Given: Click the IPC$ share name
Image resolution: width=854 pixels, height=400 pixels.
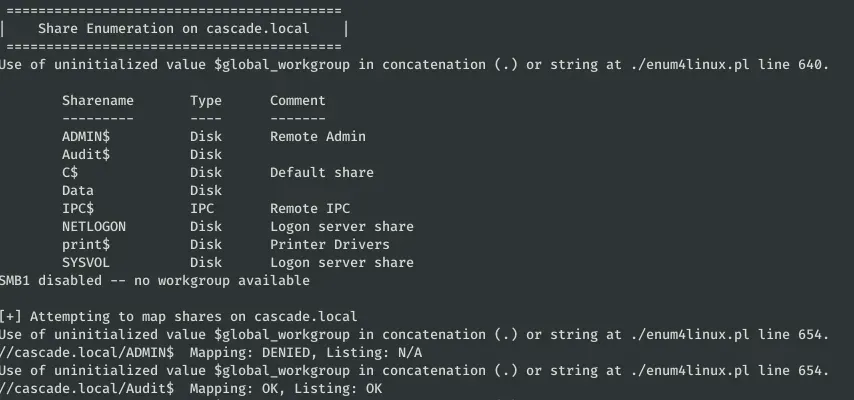Looking at the screenshot, I should (x=78, y=209).
